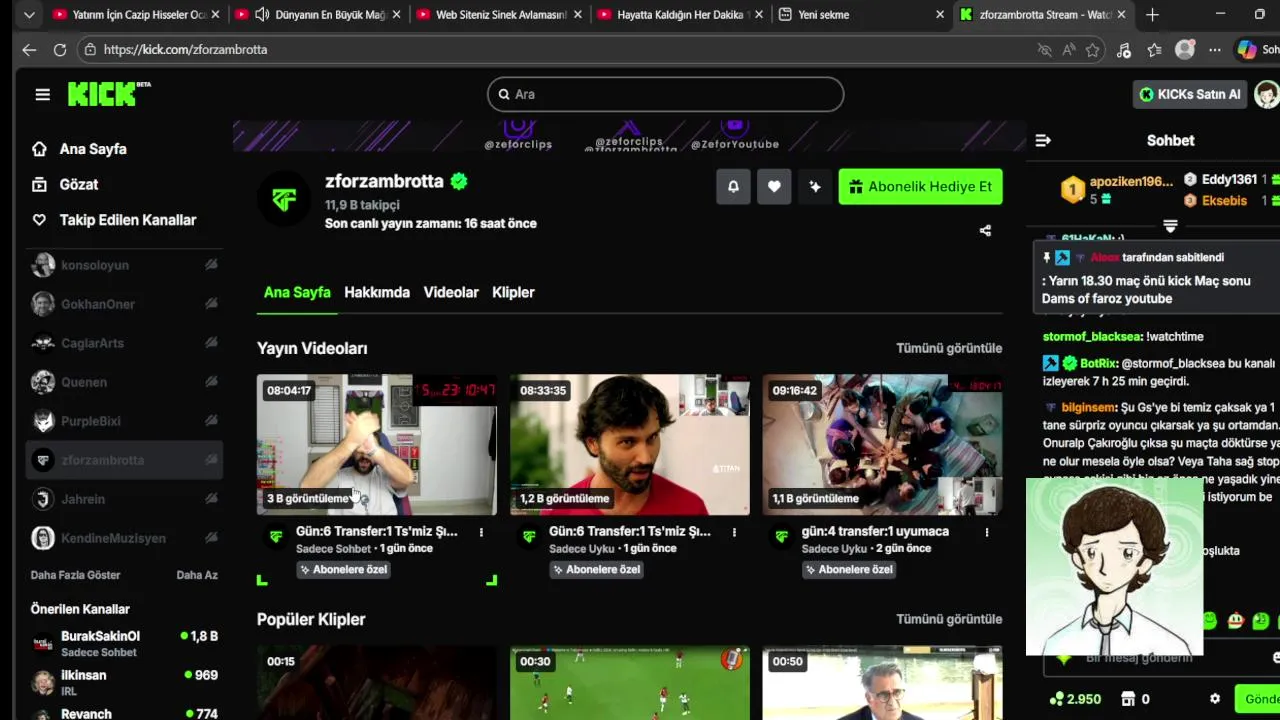Click the sparkle subscribe icon
The height and width of the screenshot is (720, 1280).
click(x=815, y=187)
